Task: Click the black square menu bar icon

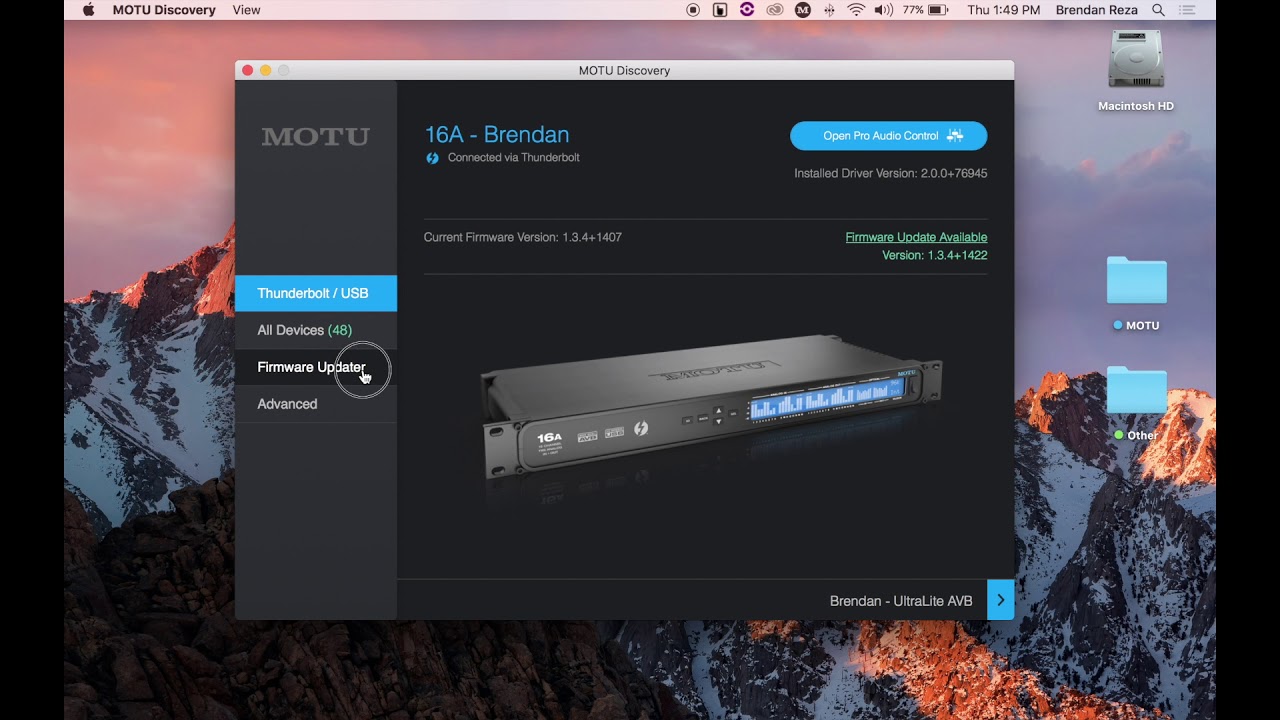Action: [x=720, y=10]
